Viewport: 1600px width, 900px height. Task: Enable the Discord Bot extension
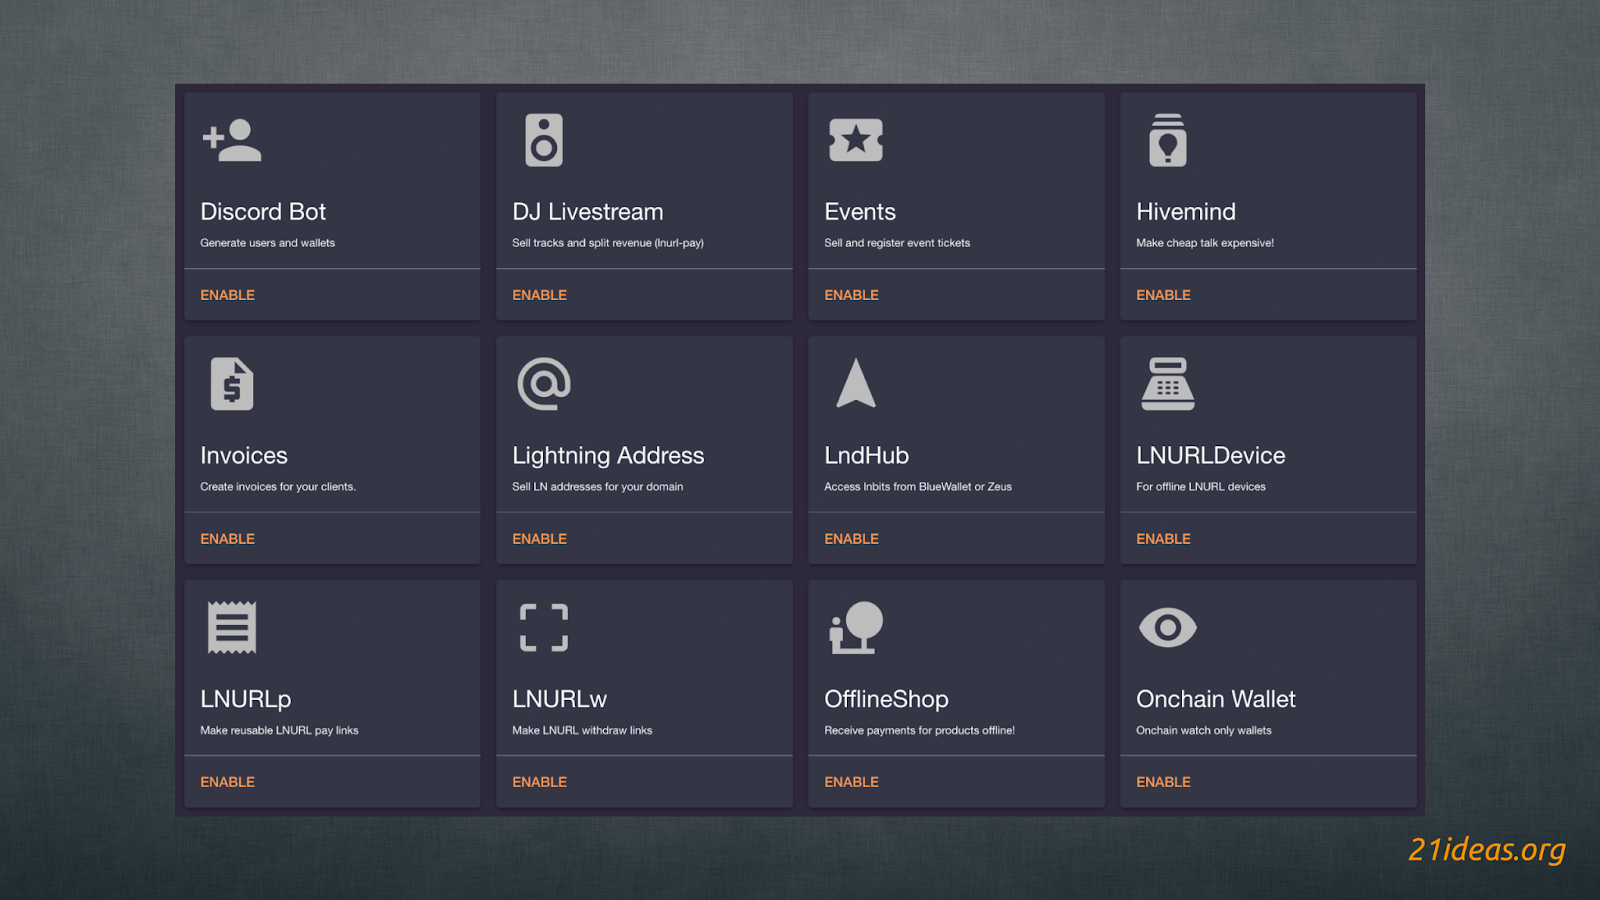coord(228,295)
